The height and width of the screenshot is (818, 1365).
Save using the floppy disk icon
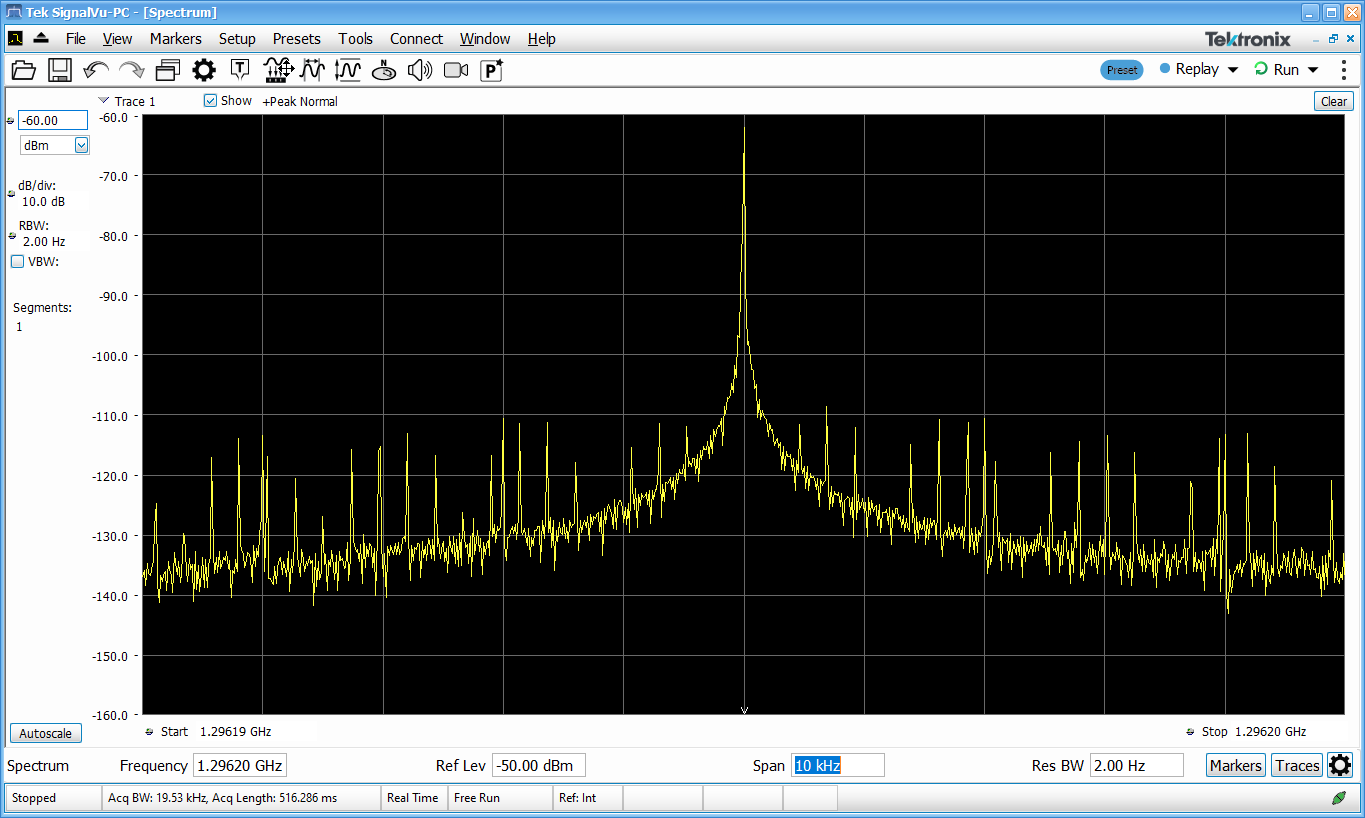click(60, 70)
